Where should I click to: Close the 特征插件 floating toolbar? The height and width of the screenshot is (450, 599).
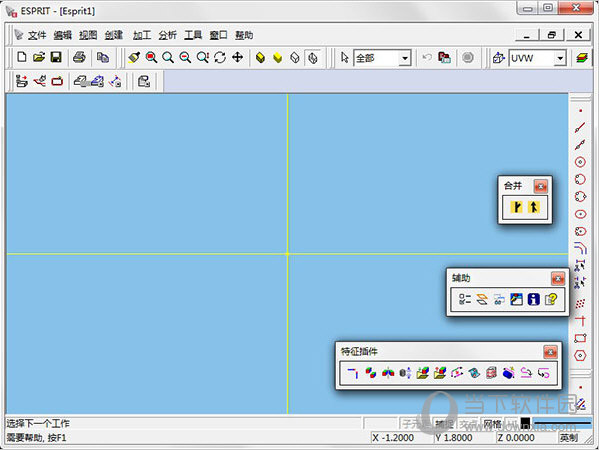pos(550,352)
